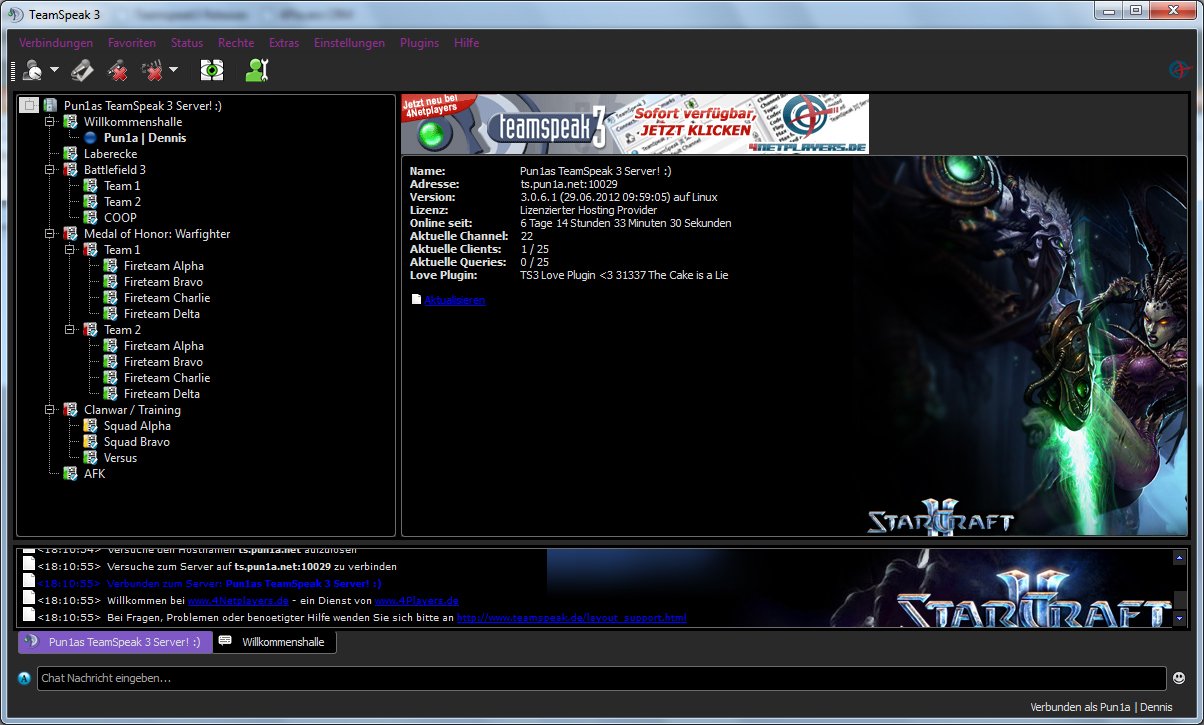
Task: Click Medal of Honor: Warfighter channel icon
Action: click(x=70, y=233)
